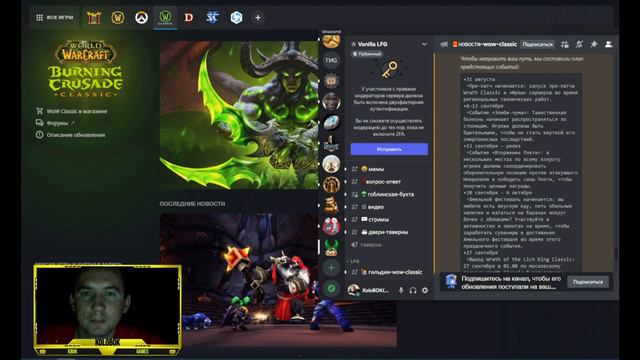Open the server with green horned helmet icon
This screenshot has height=360, width=640.
[331, 247]
